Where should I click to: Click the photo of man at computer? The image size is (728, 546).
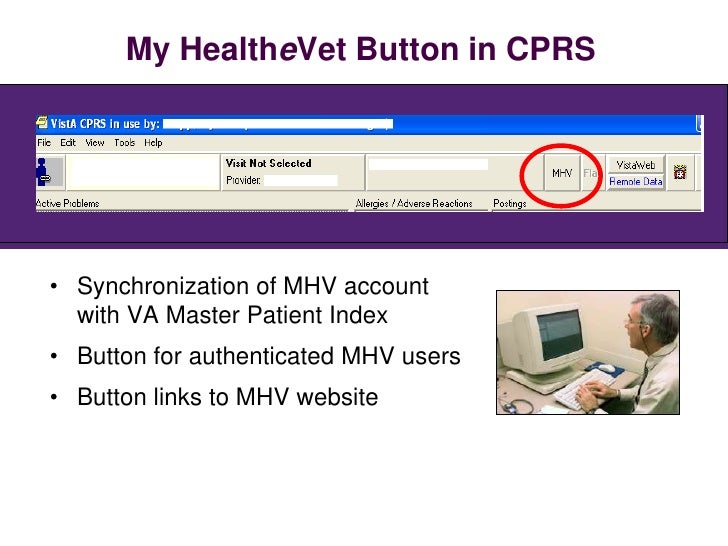[588, 352]
